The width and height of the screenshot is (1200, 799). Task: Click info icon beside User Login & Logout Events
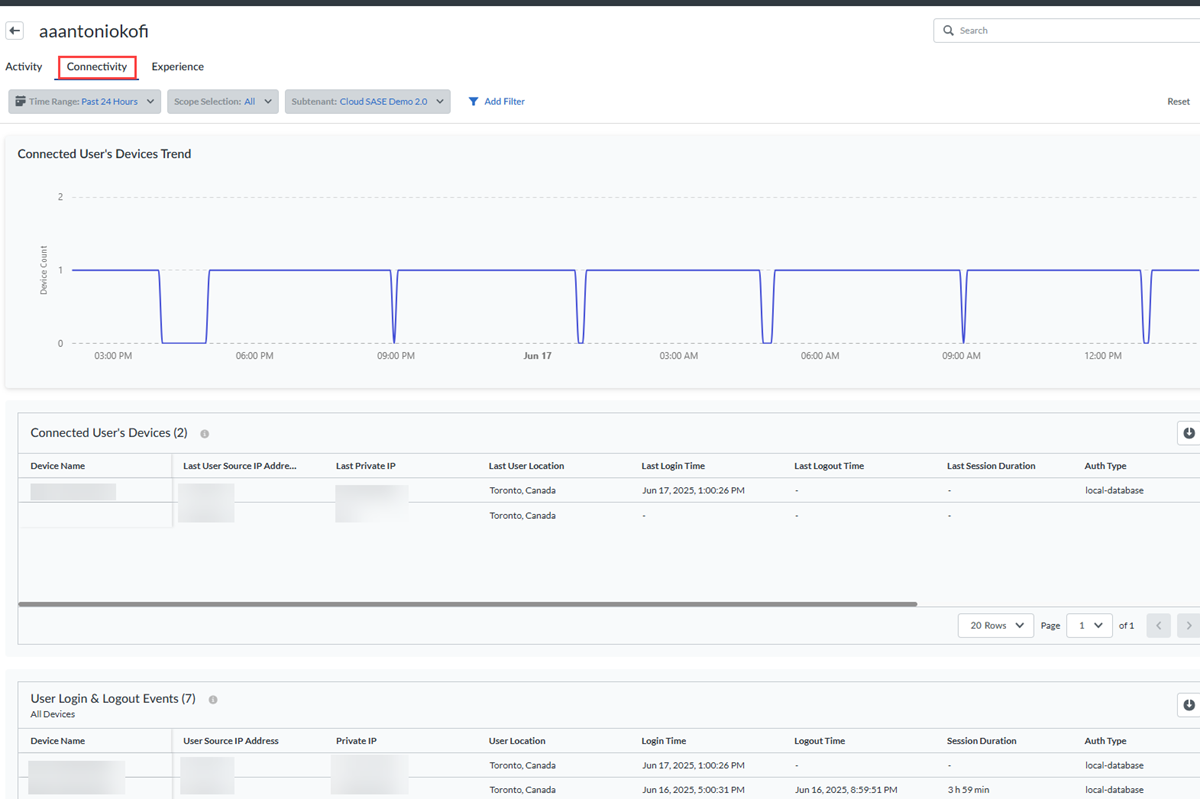pyautogui.click(x=213, y=700)
